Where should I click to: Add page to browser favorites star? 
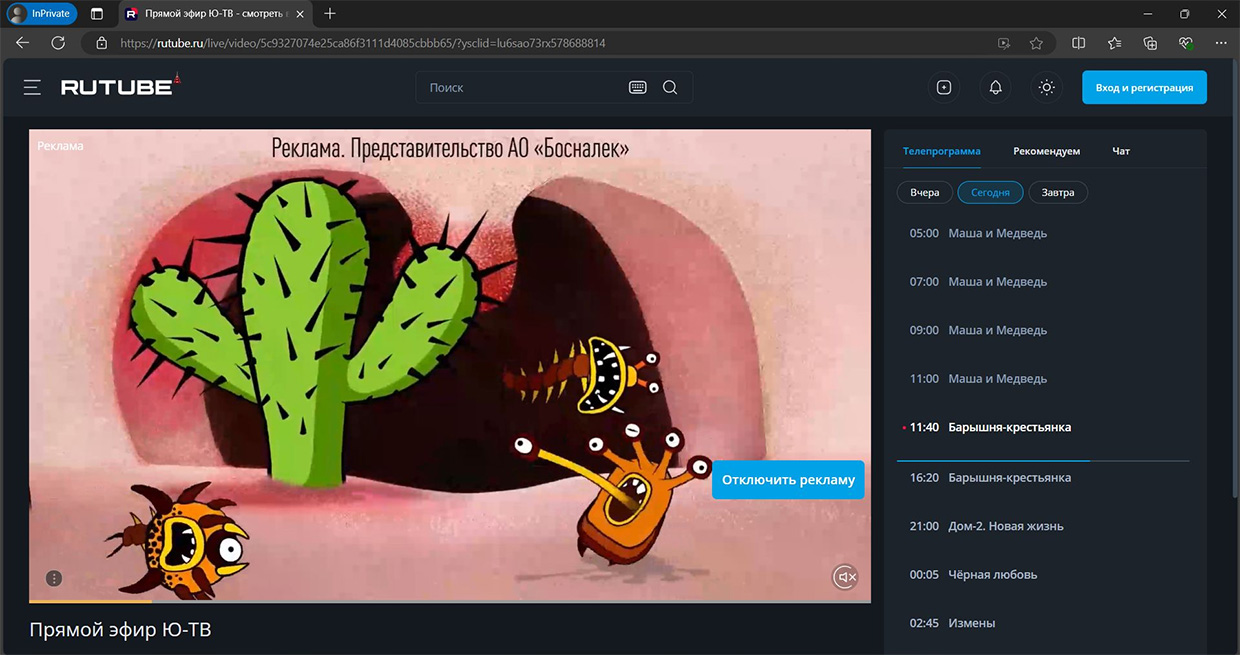pyautogui.click(x=1036, y=43)
